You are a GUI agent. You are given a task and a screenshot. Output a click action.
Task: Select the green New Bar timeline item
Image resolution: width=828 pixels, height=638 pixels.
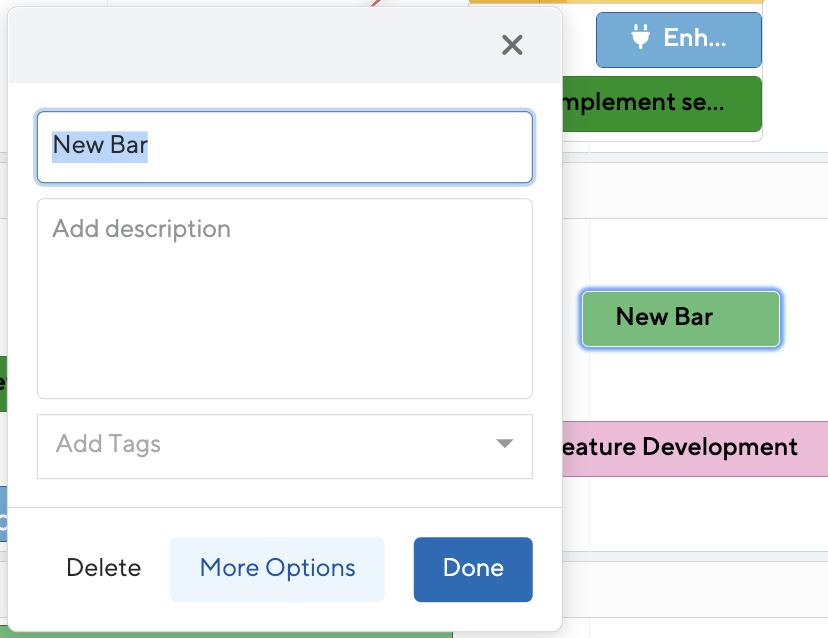[x=681, y=318]
